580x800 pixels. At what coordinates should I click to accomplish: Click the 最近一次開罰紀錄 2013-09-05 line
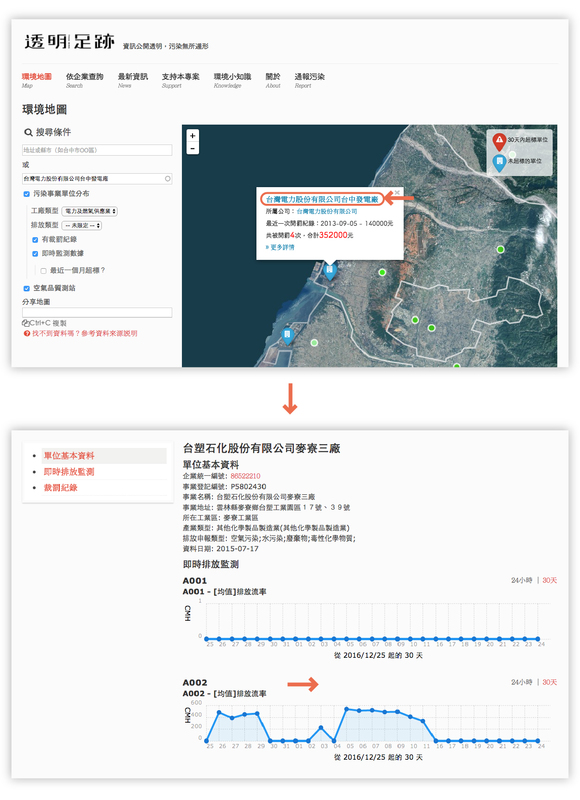point(329,223)
